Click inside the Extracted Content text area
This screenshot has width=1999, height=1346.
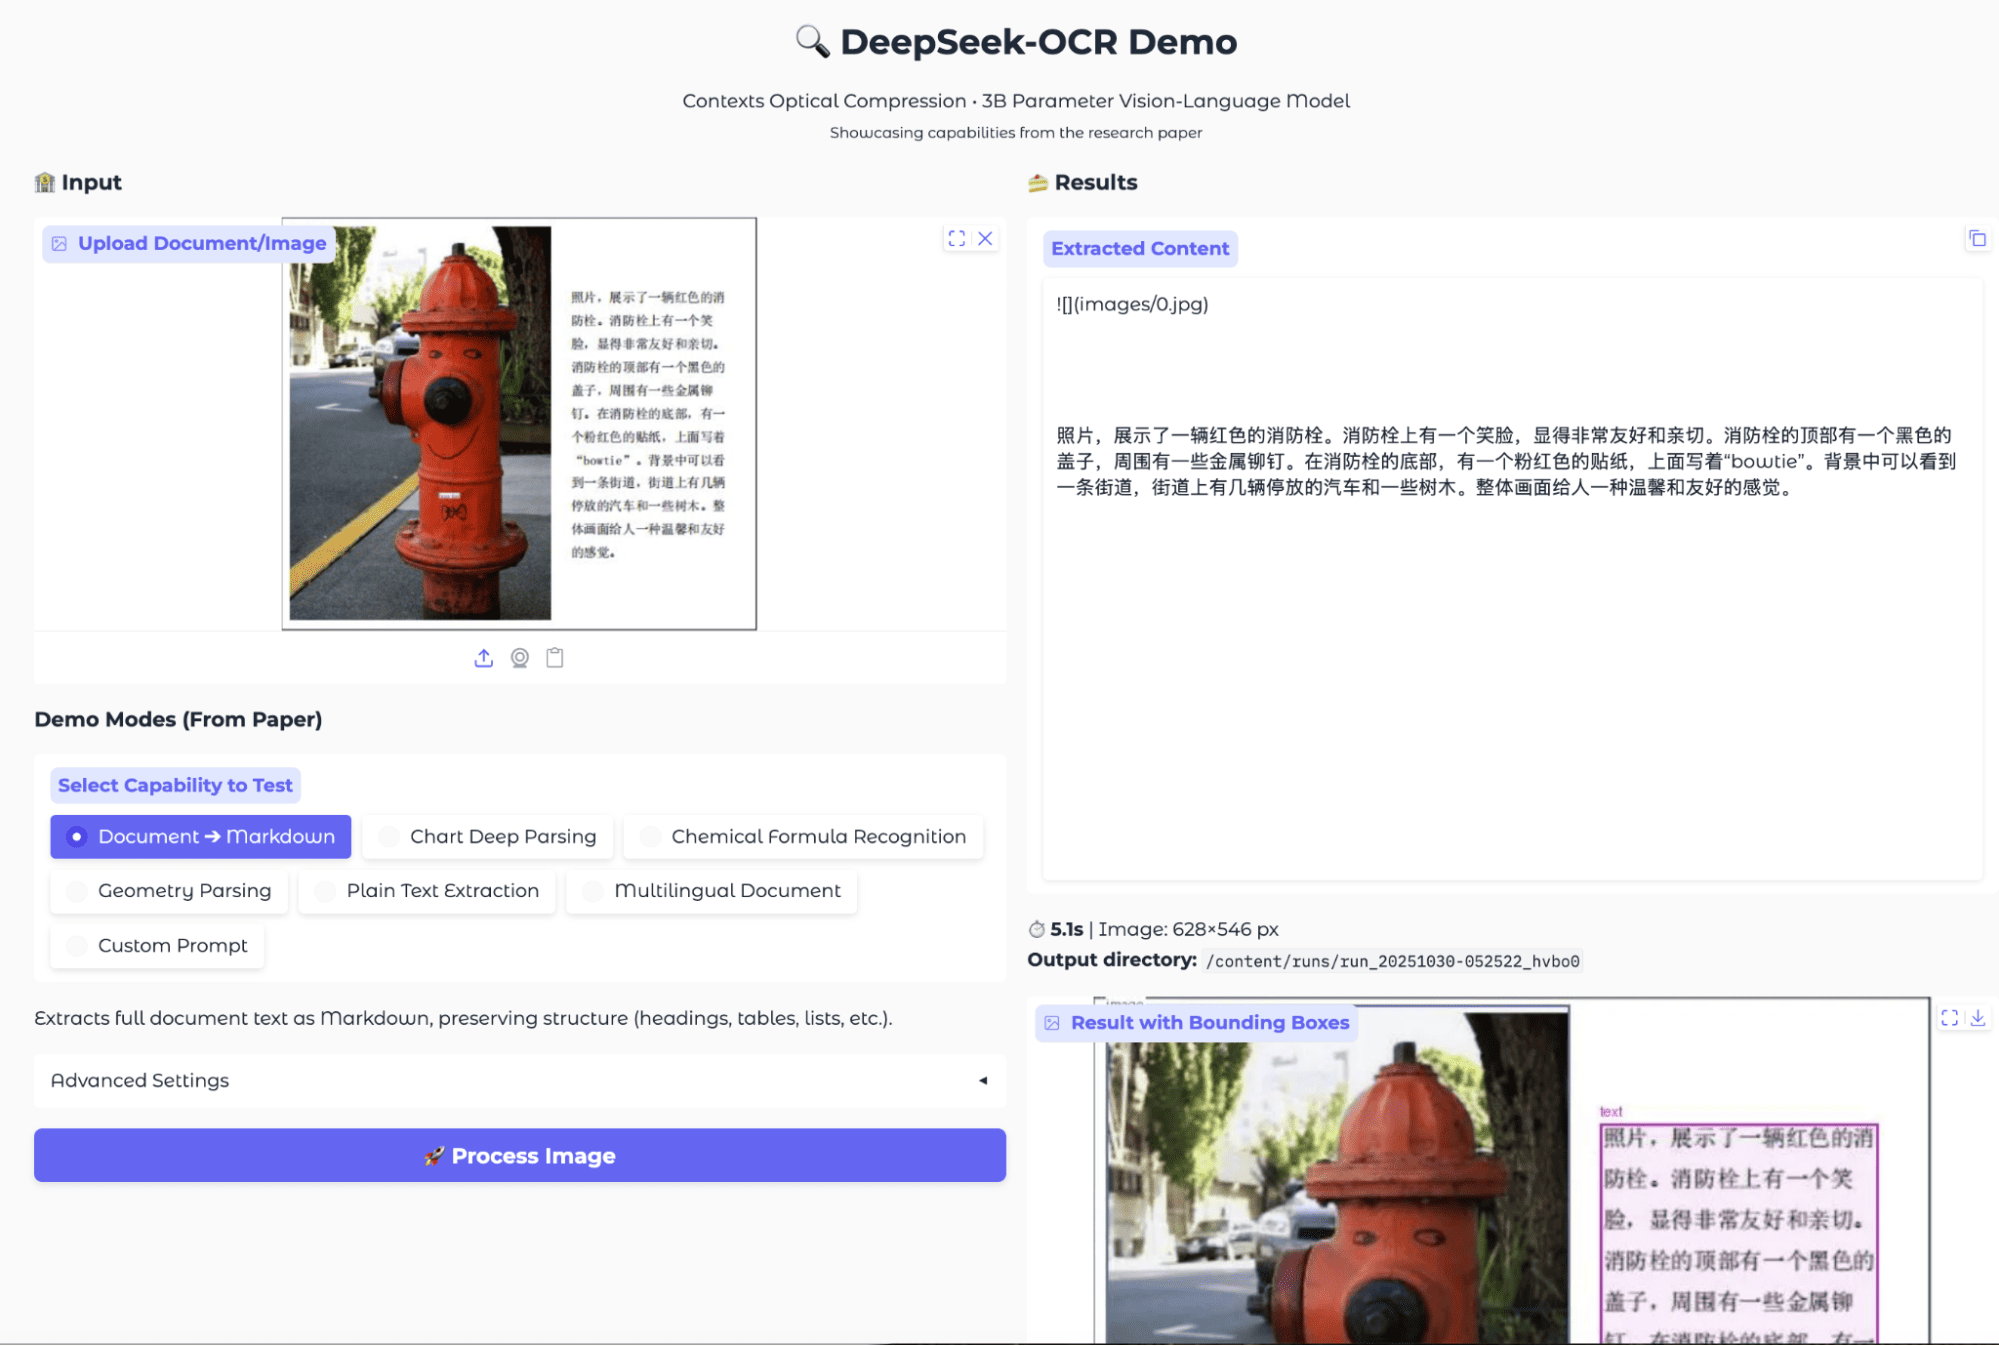pos(1511,650)
